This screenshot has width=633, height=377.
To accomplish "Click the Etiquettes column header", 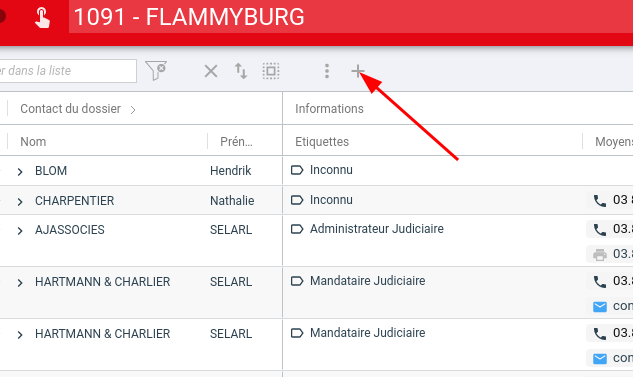I will (322, 142).
